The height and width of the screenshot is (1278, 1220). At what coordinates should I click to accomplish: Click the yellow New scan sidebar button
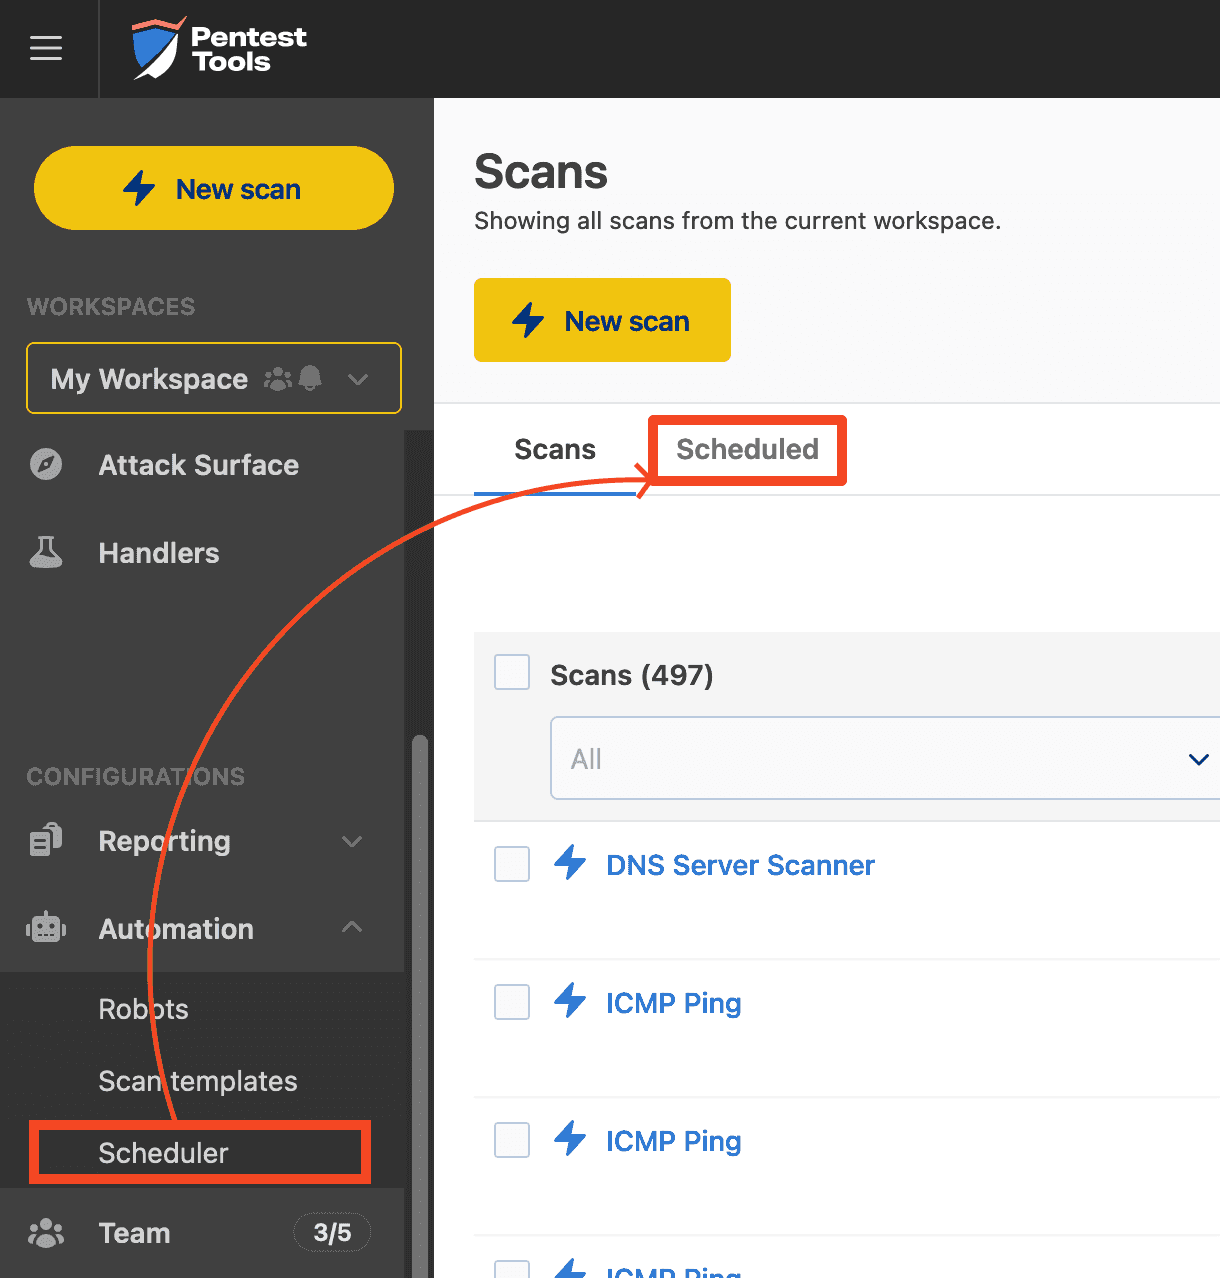(x=214, y=189)
